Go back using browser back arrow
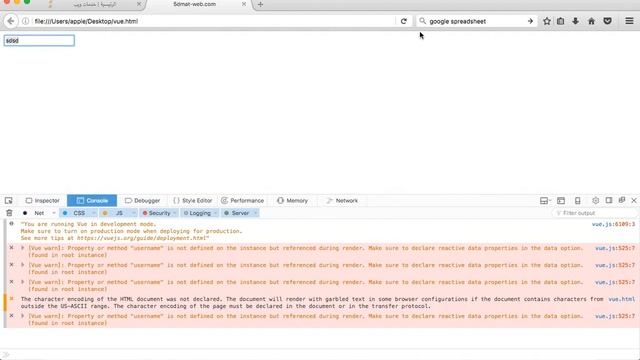 [11, 21]
